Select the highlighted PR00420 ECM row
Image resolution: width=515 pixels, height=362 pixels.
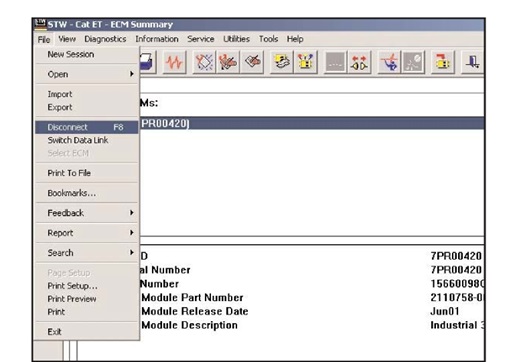click(x=312, y=123)
